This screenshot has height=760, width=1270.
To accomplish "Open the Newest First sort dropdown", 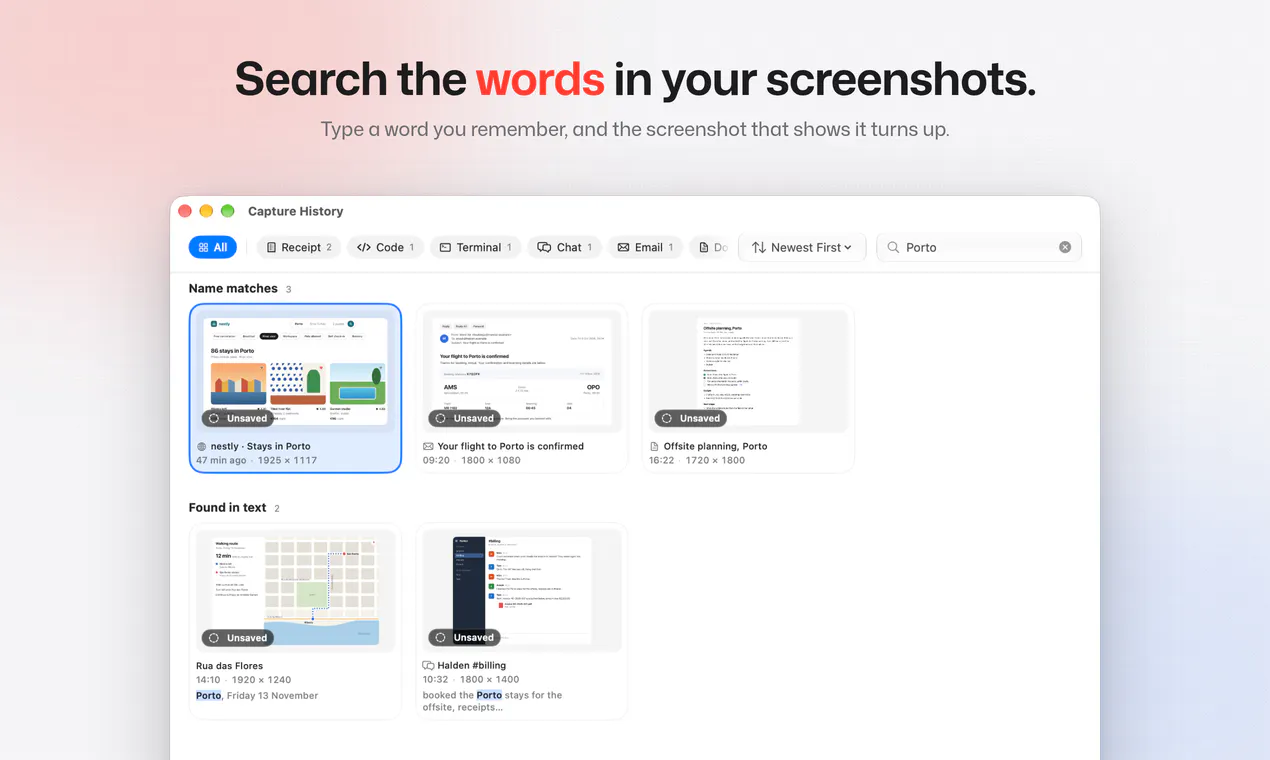I will 802,247.
